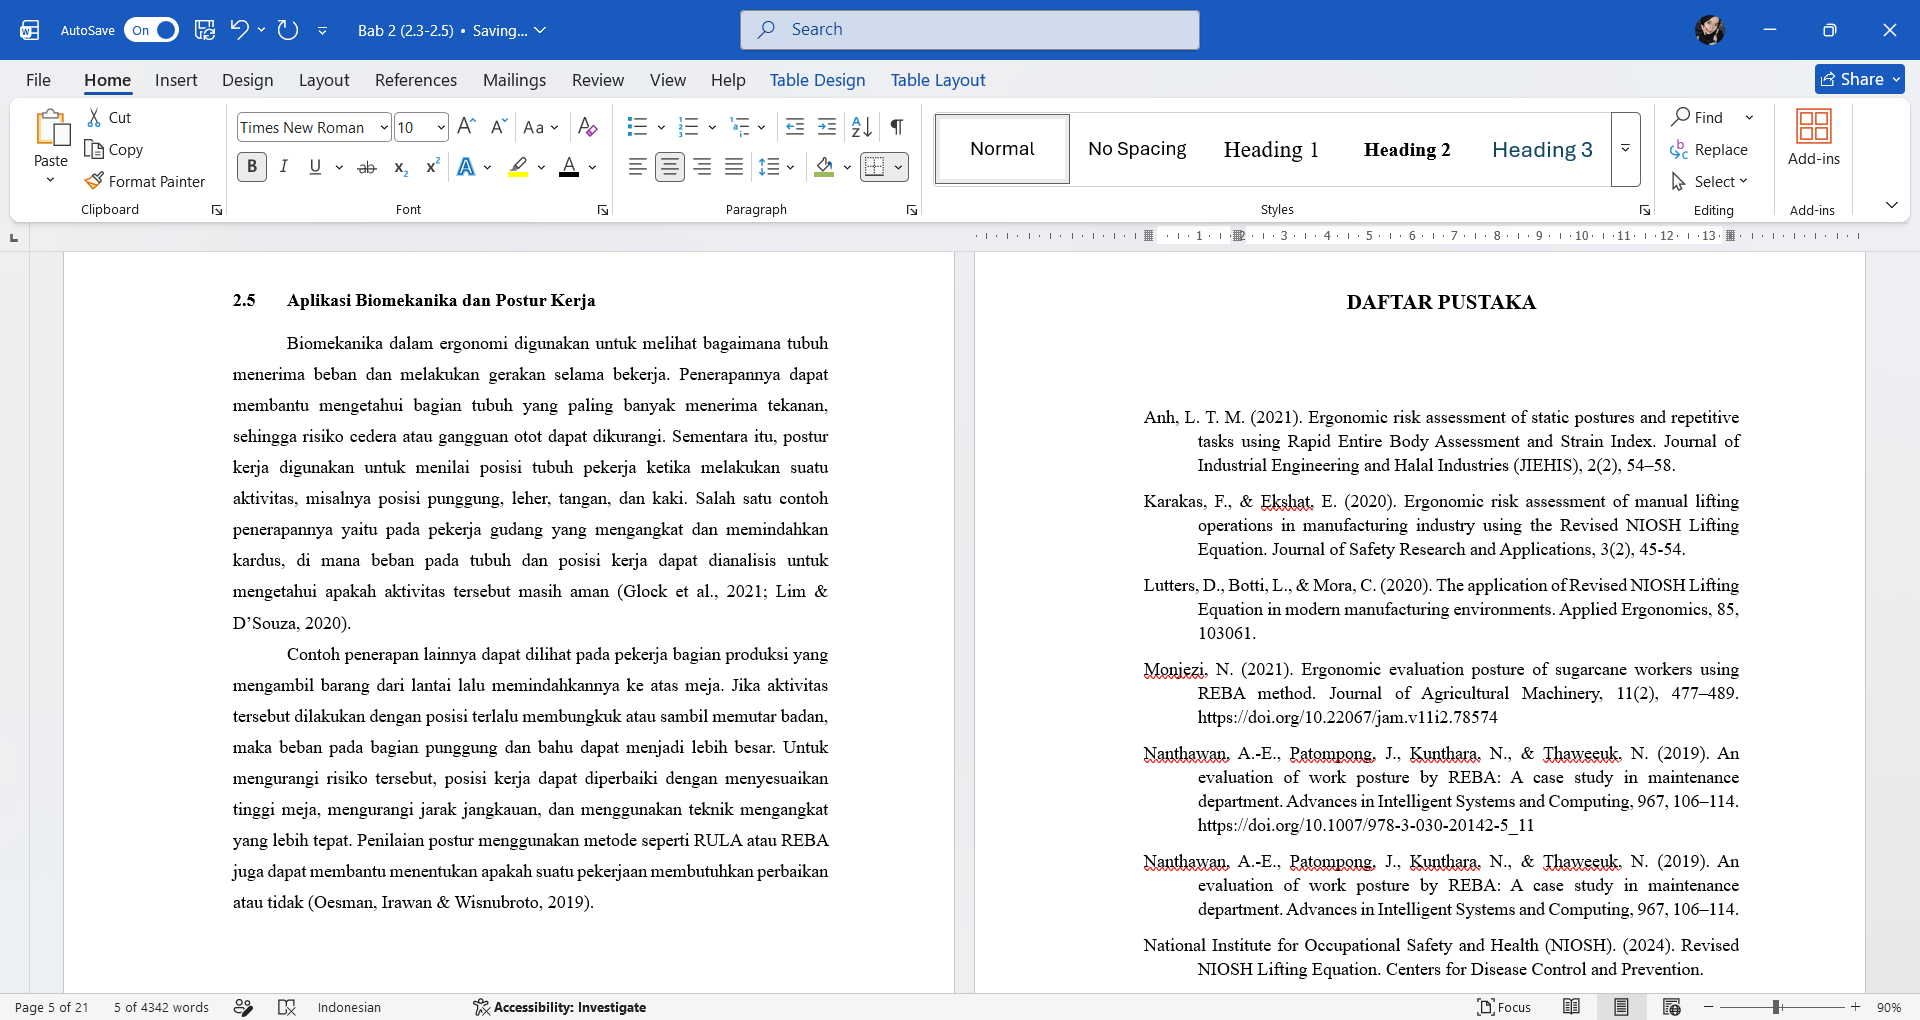Viewport: 1920px width, 1020px height.
Task: Click Replace in Editing group
Action: click(1709, 149)
